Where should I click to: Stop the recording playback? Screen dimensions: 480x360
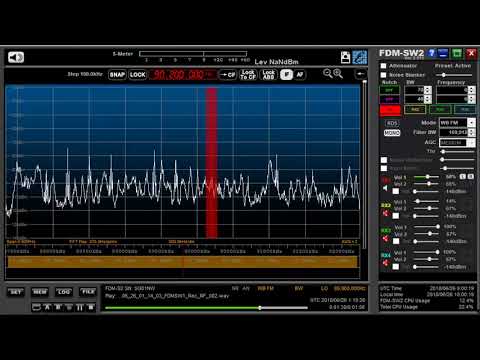91,307
